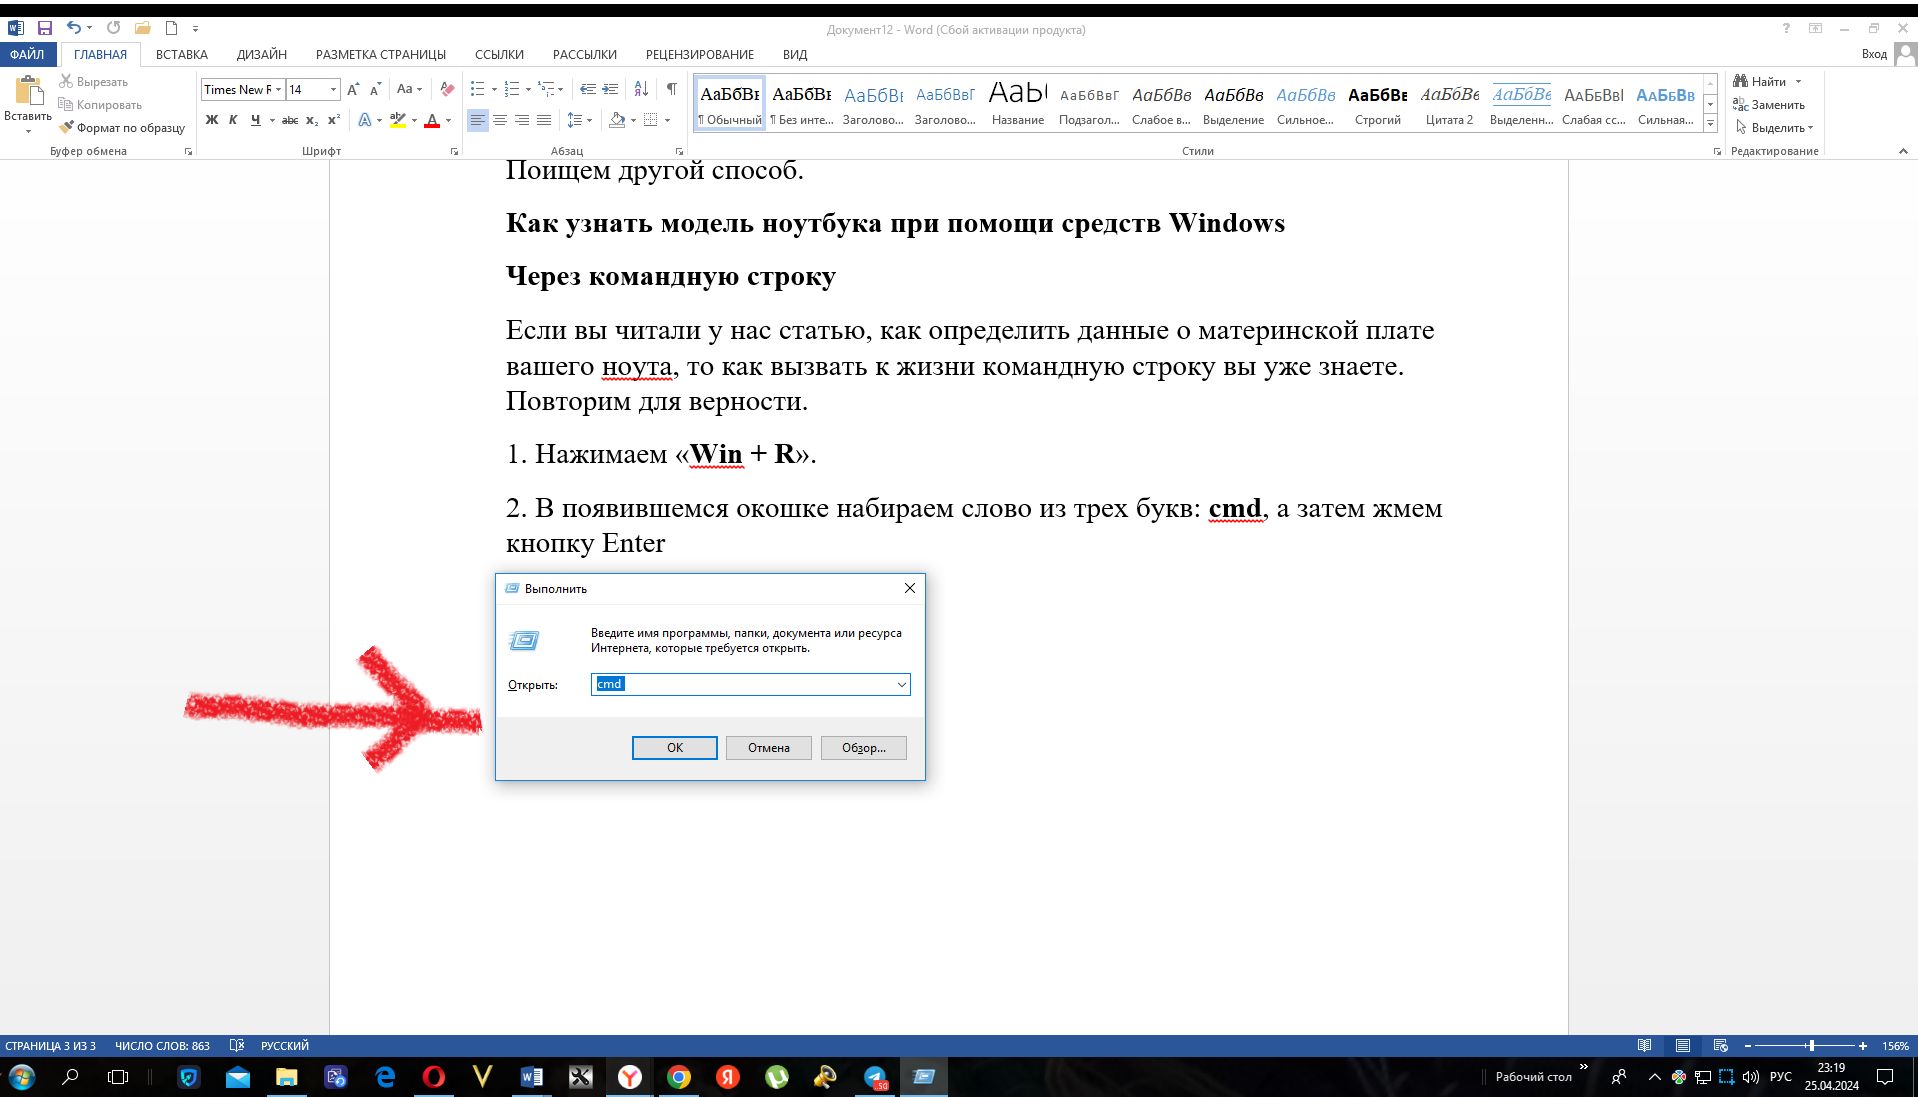Image resolution: width=1918 pixels, height=1097 pixels.
Task: Toggle bold (Ж) formatting
Action: coord(211,120)
